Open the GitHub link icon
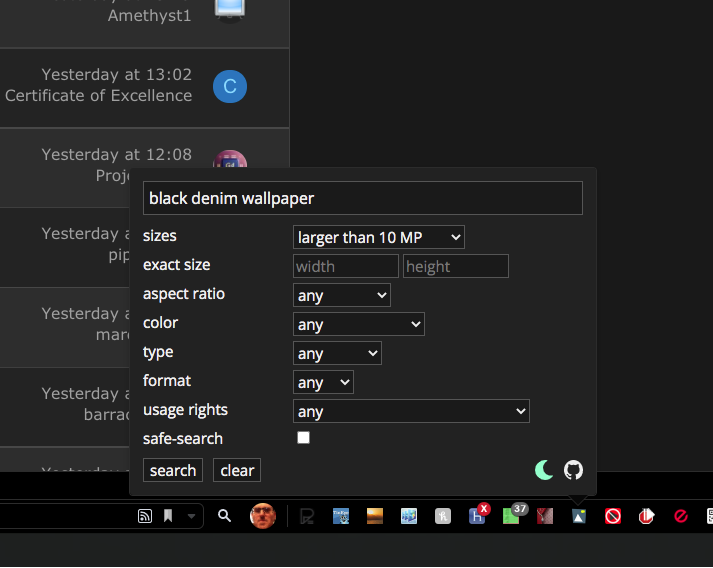Image resolution: width=713 pixels, height=568 pixels. tap(573, 470)
